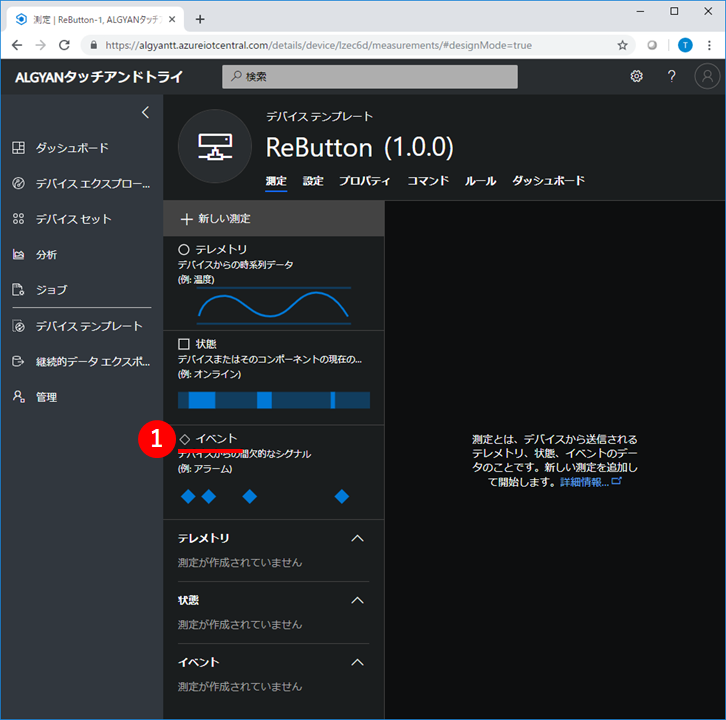Screen dimensions: 726x720
Task: Click the ReButton device template image
Action: point(215,147)
